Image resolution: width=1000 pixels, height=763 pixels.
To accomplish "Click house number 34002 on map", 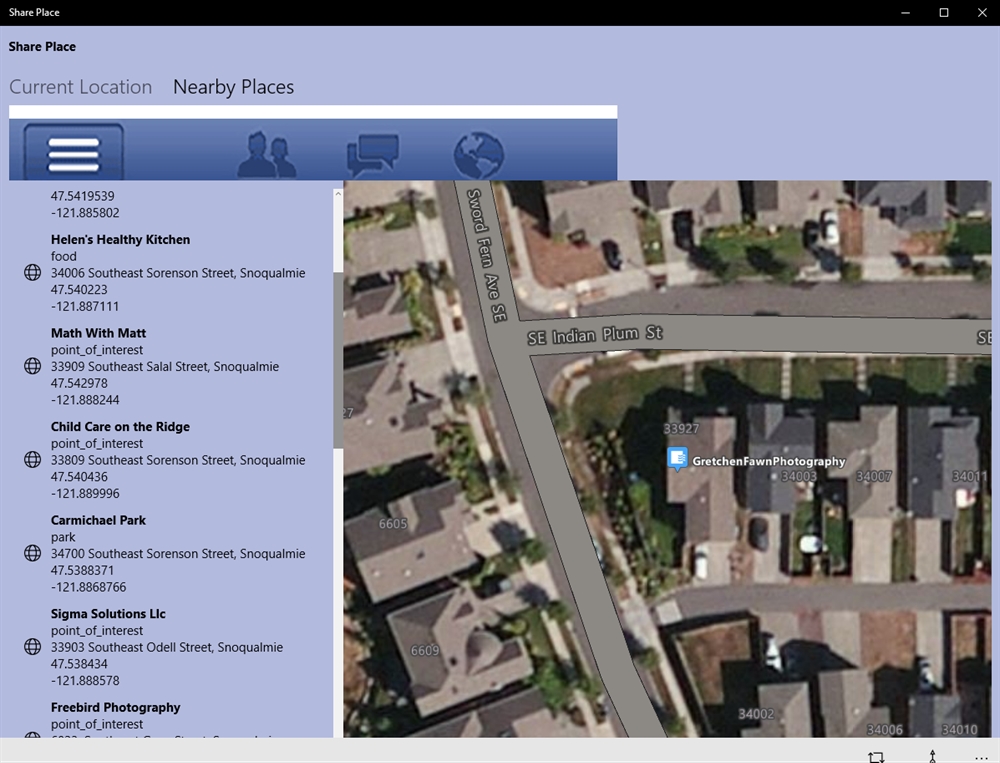I will pyautogui.click(x=756, y=714).
